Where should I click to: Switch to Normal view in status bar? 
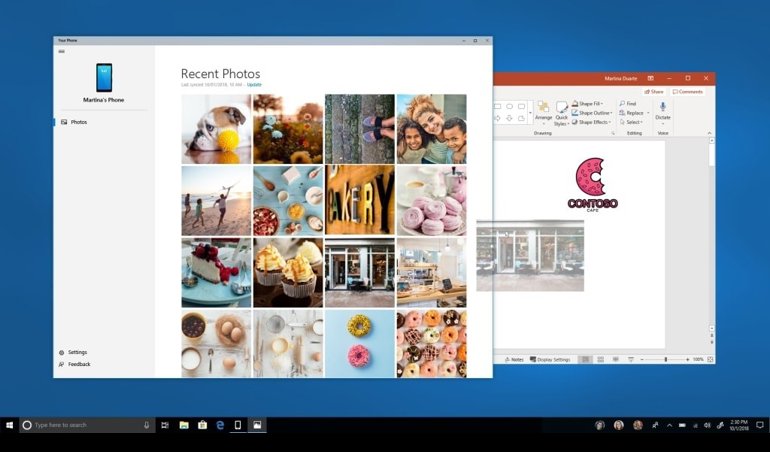click(585, 359)
